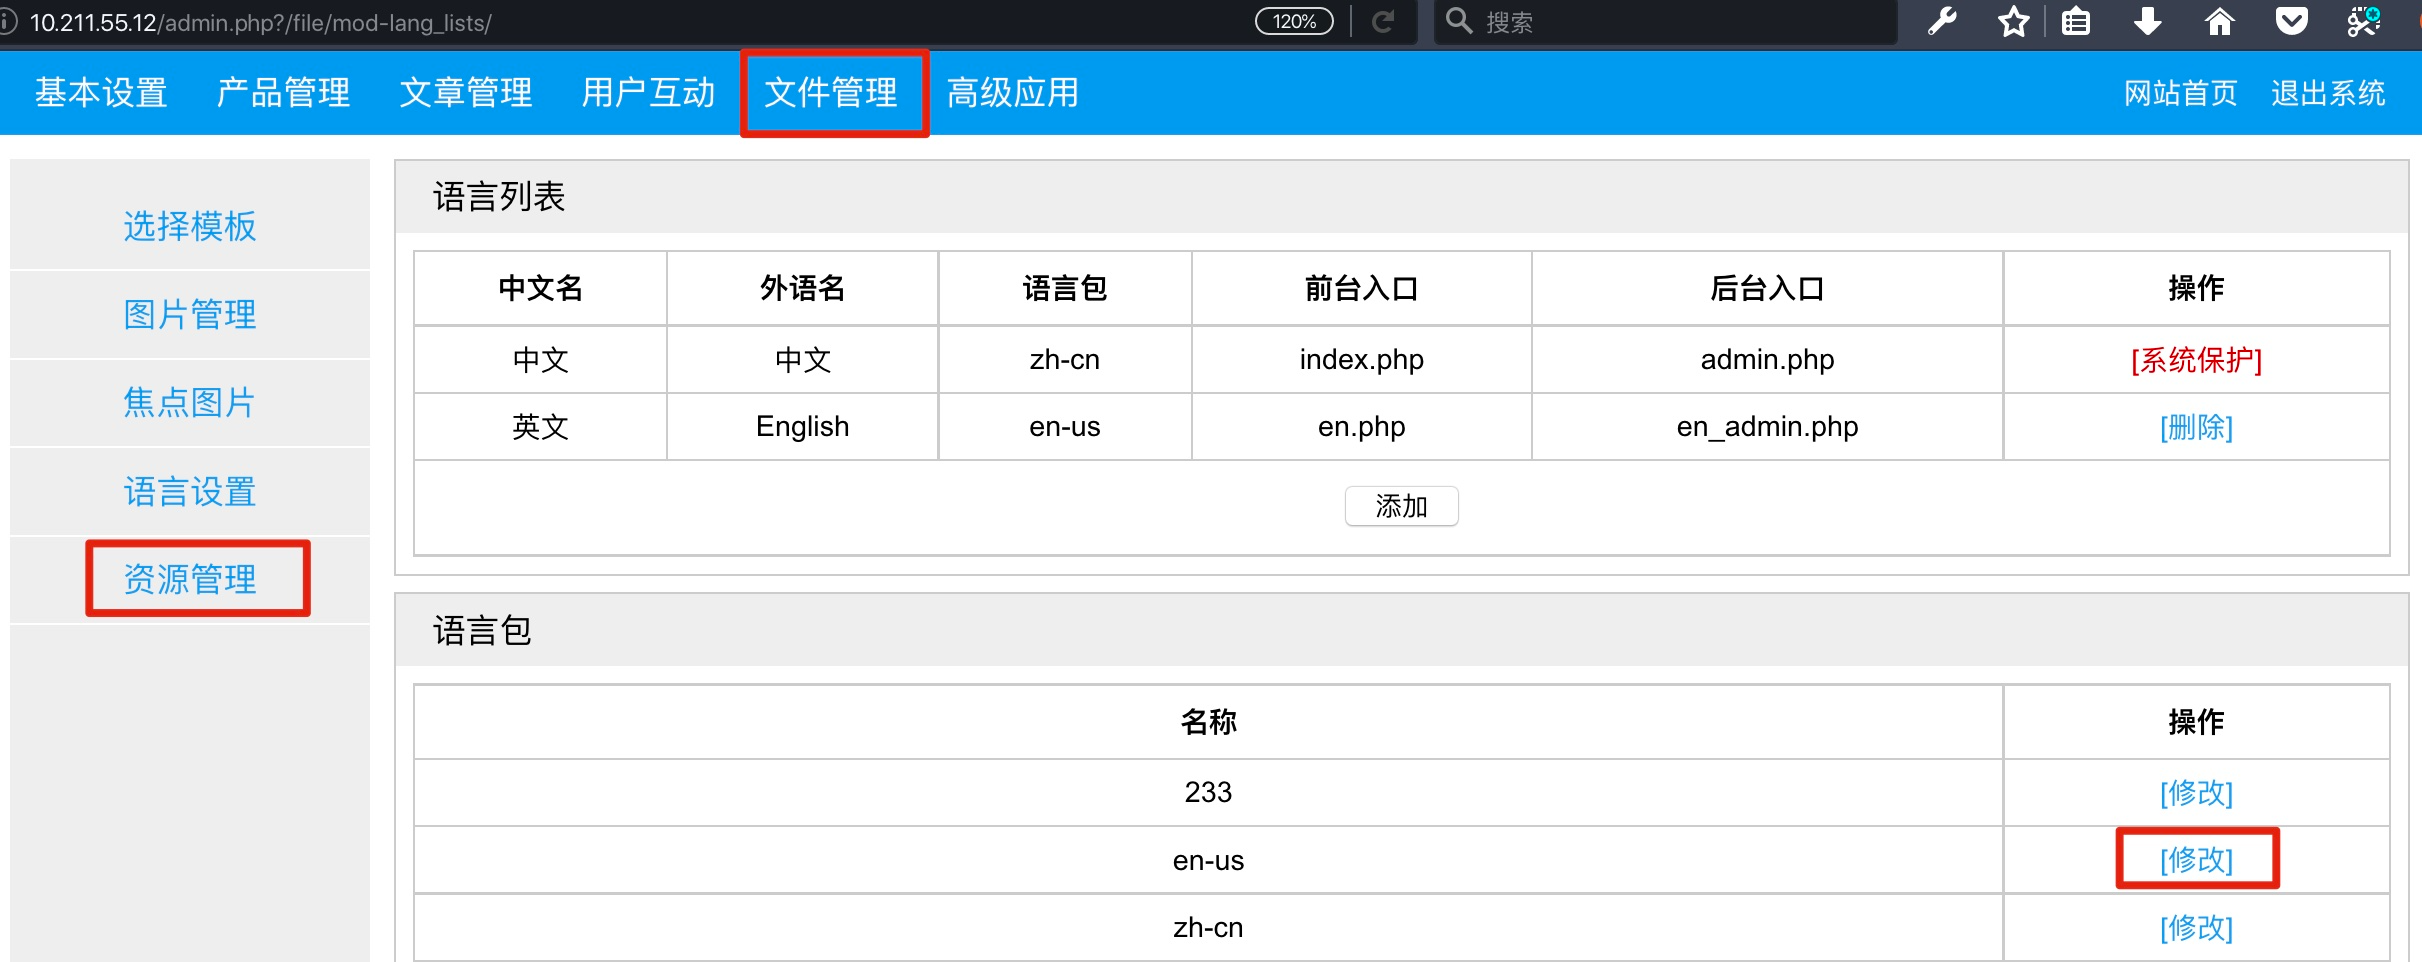Click the site info icon in address bar
2422x962 pixels.
[7, 22]
